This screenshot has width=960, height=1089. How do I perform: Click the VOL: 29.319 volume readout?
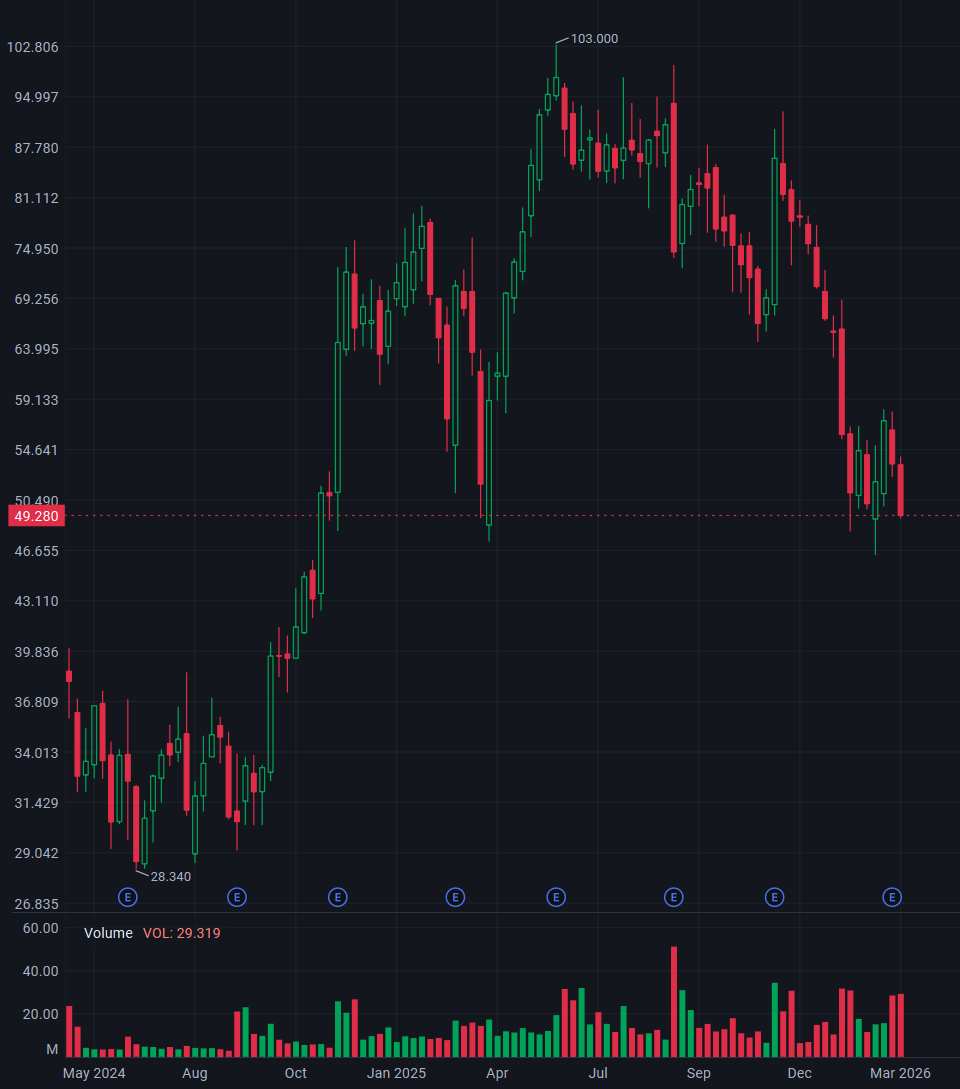pos(182,933)
